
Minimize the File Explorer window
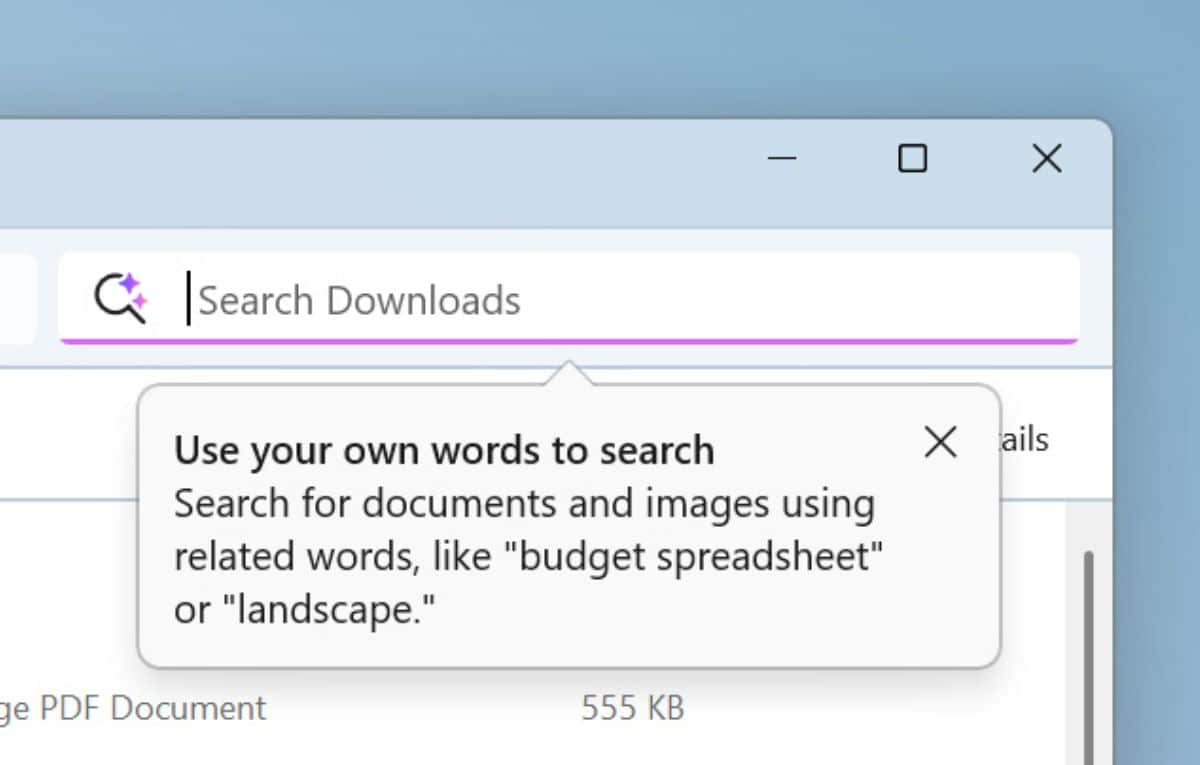[781, 159]
